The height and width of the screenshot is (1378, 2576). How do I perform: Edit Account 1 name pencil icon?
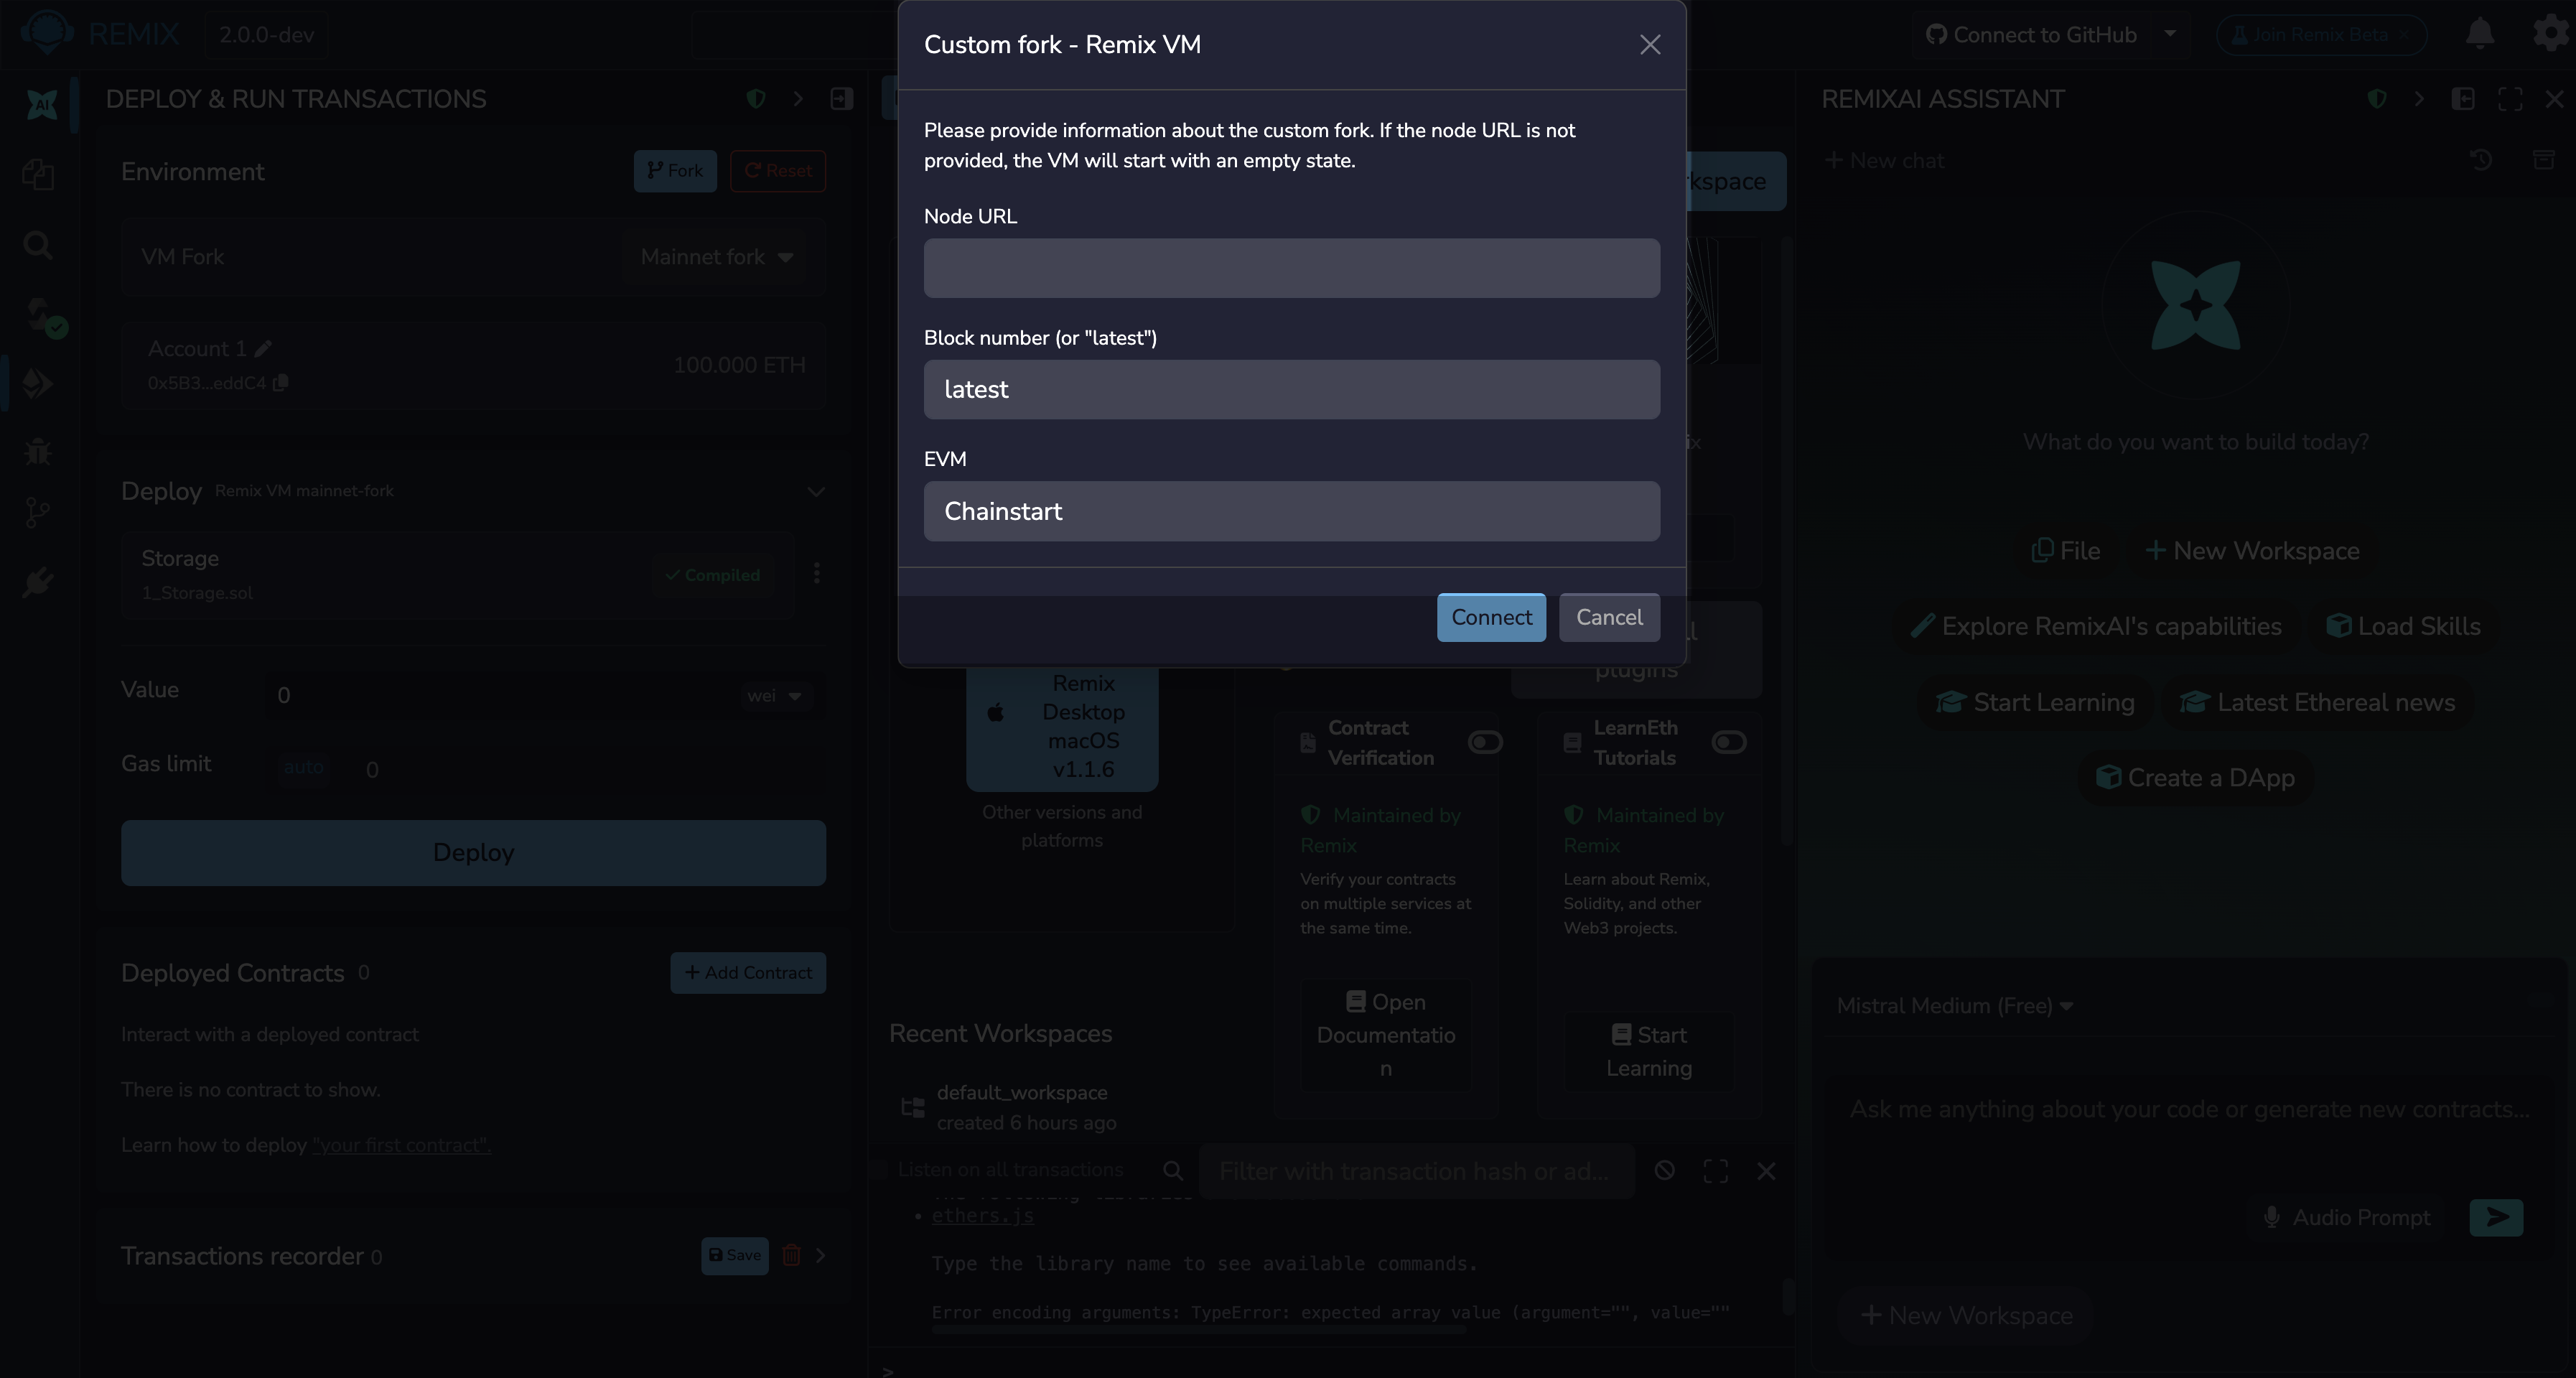pos(263,349)
